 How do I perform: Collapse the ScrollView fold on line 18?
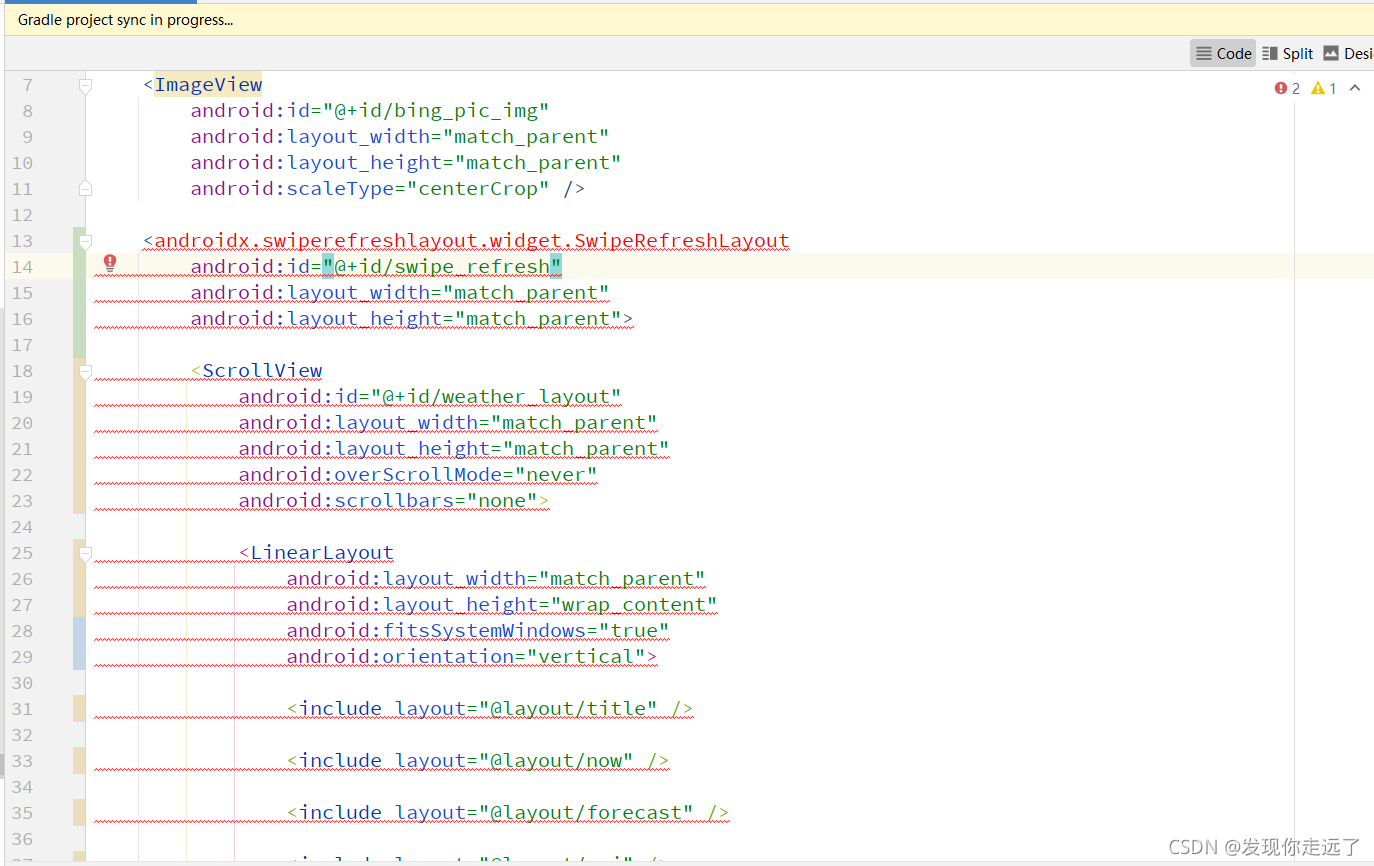pos(85,371)
